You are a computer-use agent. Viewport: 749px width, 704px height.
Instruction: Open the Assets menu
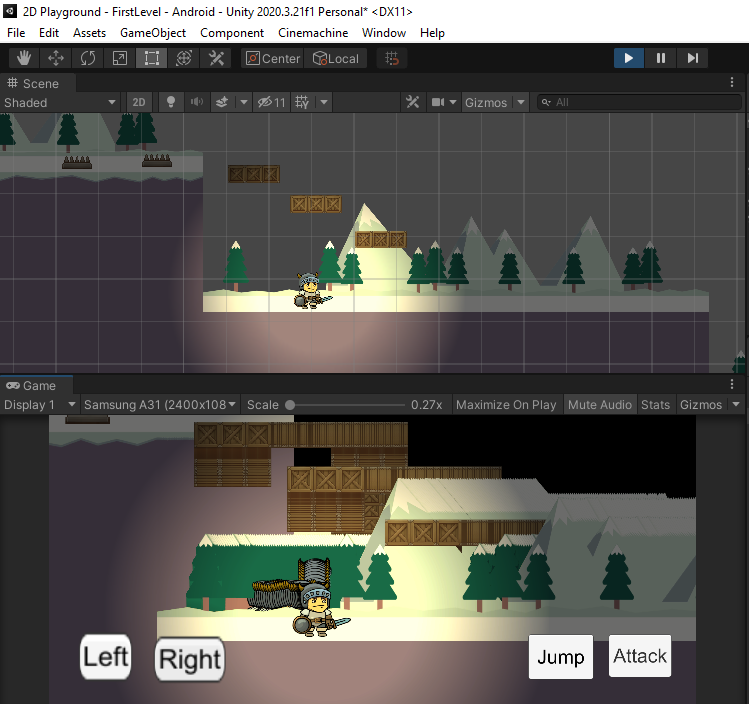point(89,32)
